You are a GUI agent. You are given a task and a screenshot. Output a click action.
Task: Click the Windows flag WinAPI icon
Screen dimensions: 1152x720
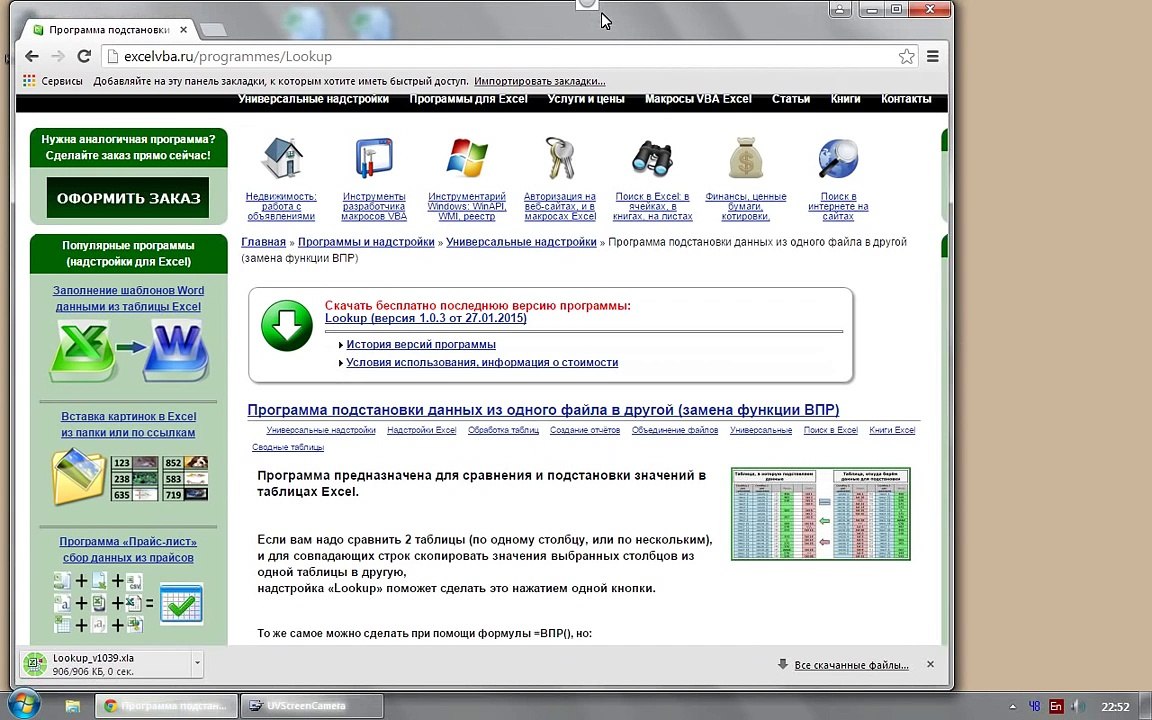tap(467, 157)
